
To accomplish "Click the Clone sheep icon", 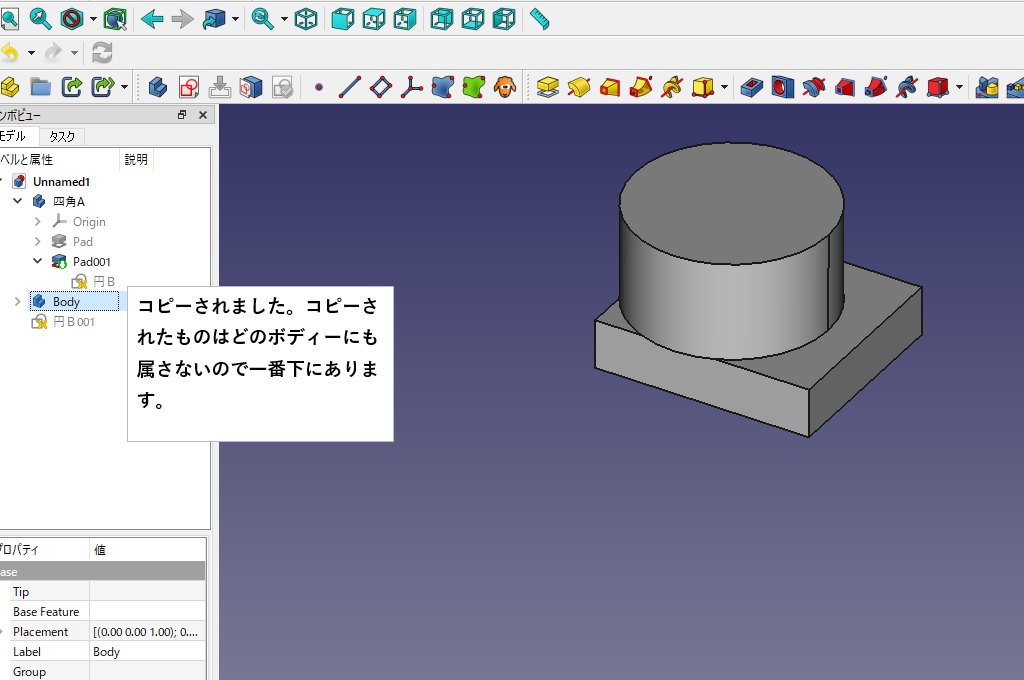I will 505,86.
